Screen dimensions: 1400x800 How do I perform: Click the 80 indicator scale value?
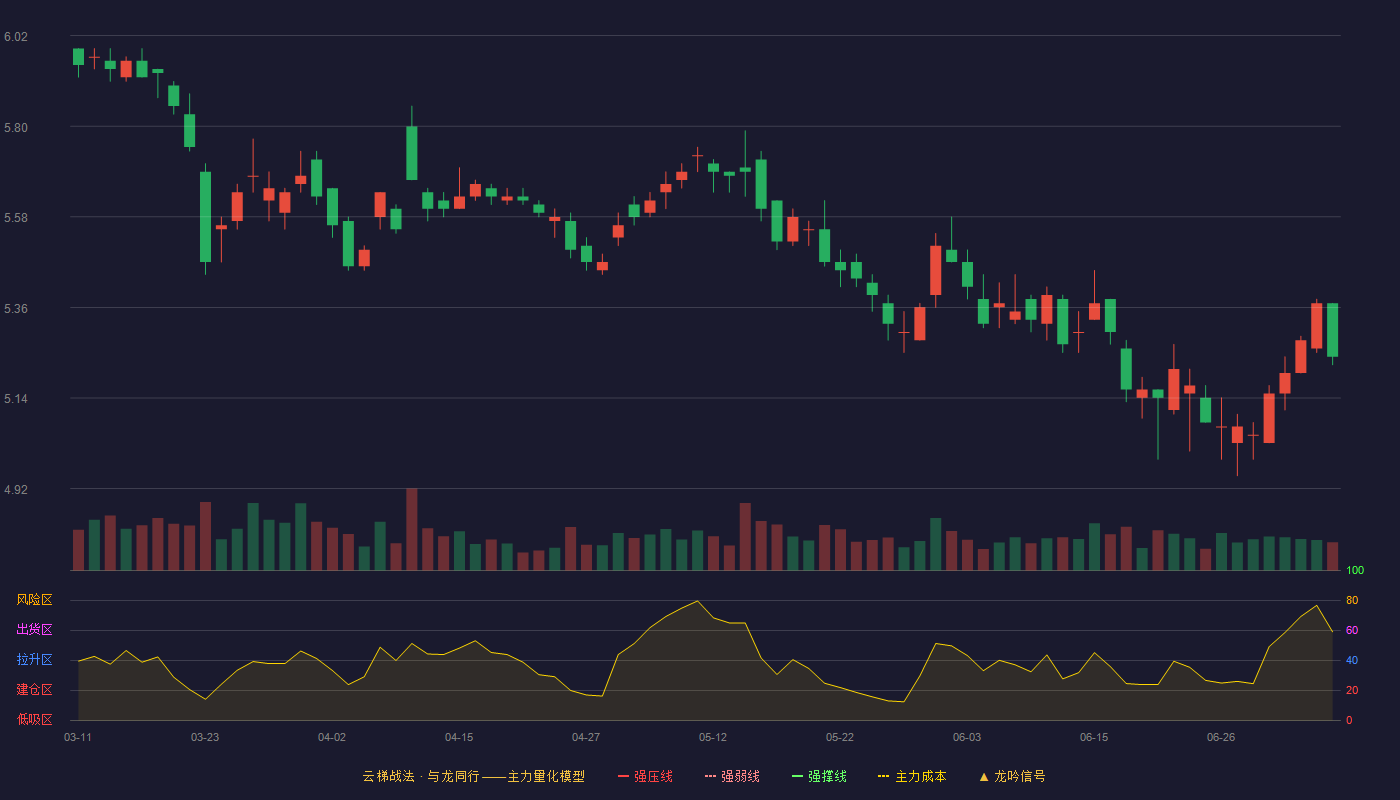click(x=1352, y=601)
